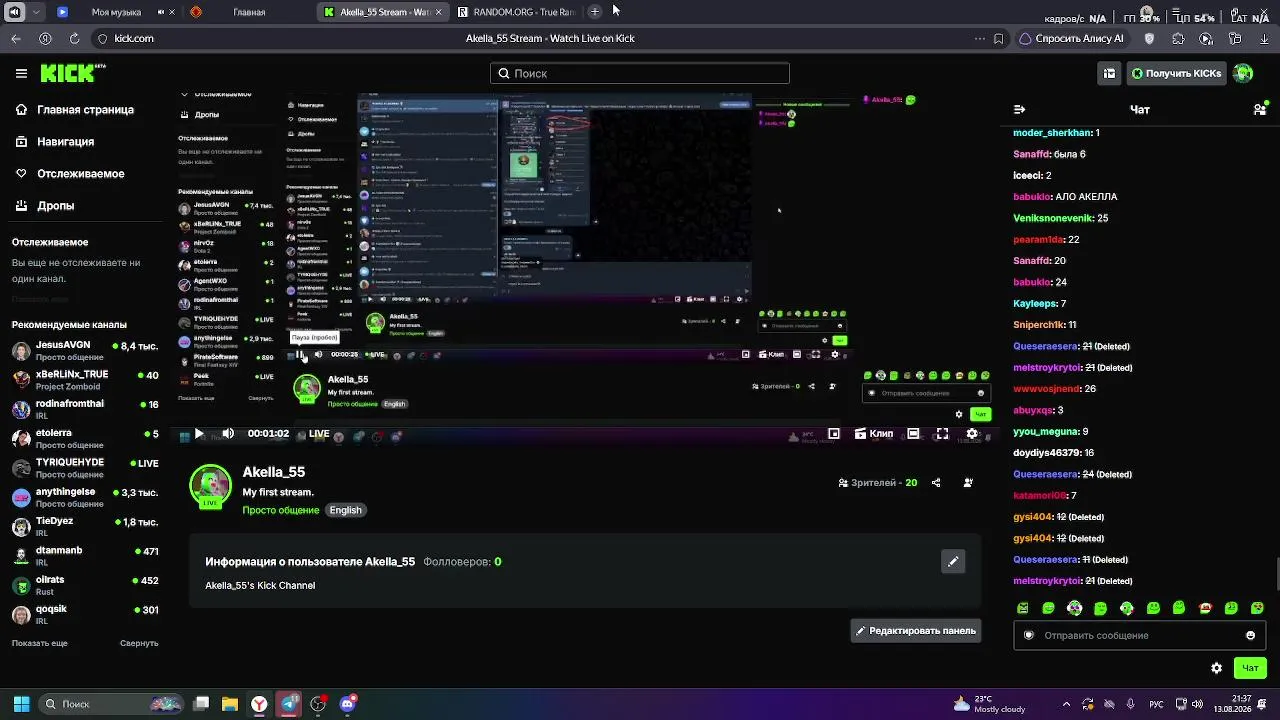Switch to RANDOM.ORG browser tab
Viewport: 1280px width, 720px height.
(518, 12)
